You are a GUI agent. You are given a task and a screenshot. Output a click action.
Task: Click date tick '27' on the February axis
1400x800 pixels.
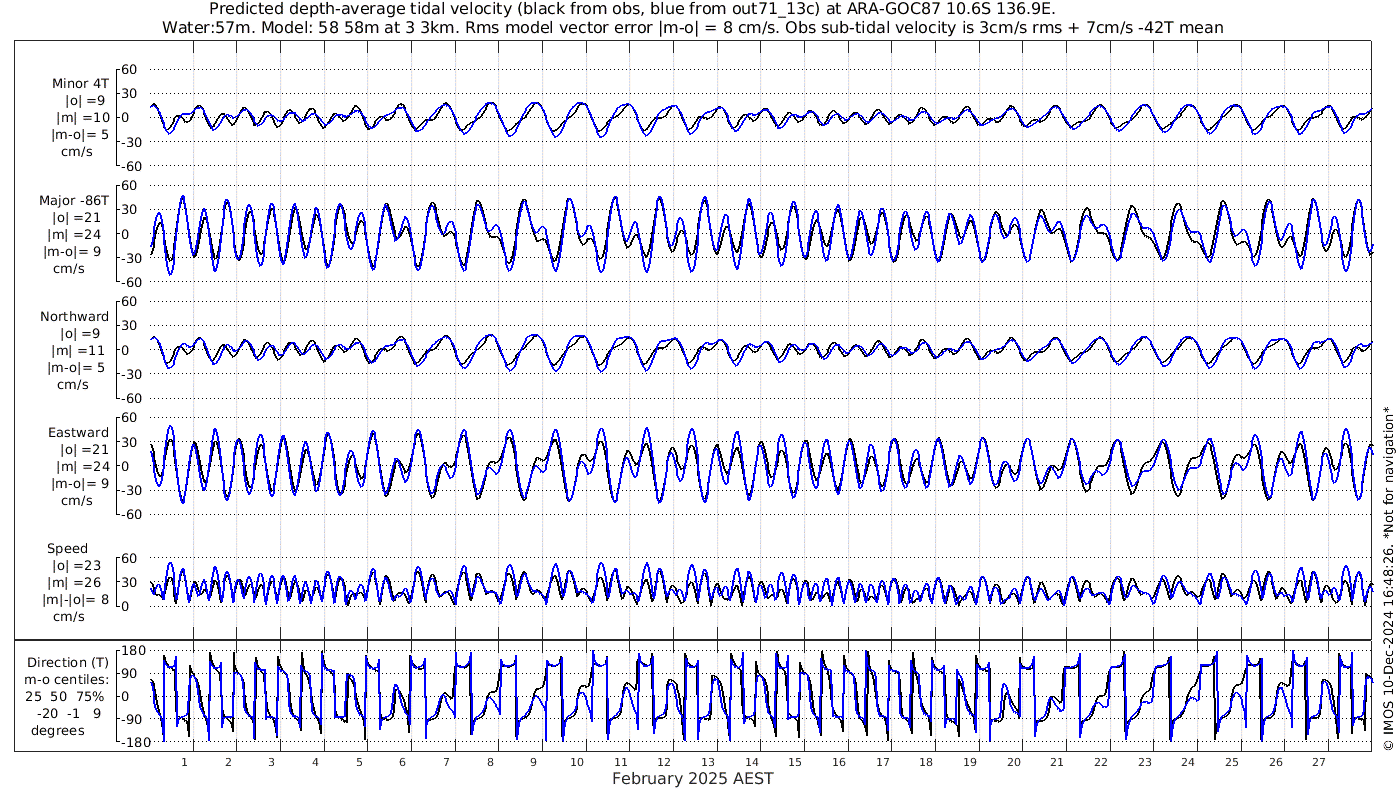point(1318,761)
